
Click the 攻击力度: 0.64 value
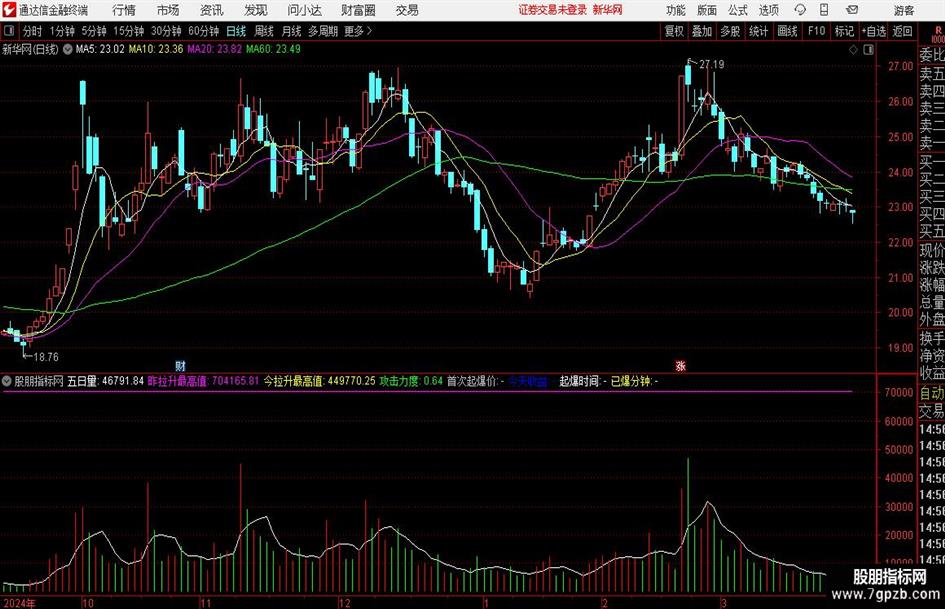[x=411, y=381]
